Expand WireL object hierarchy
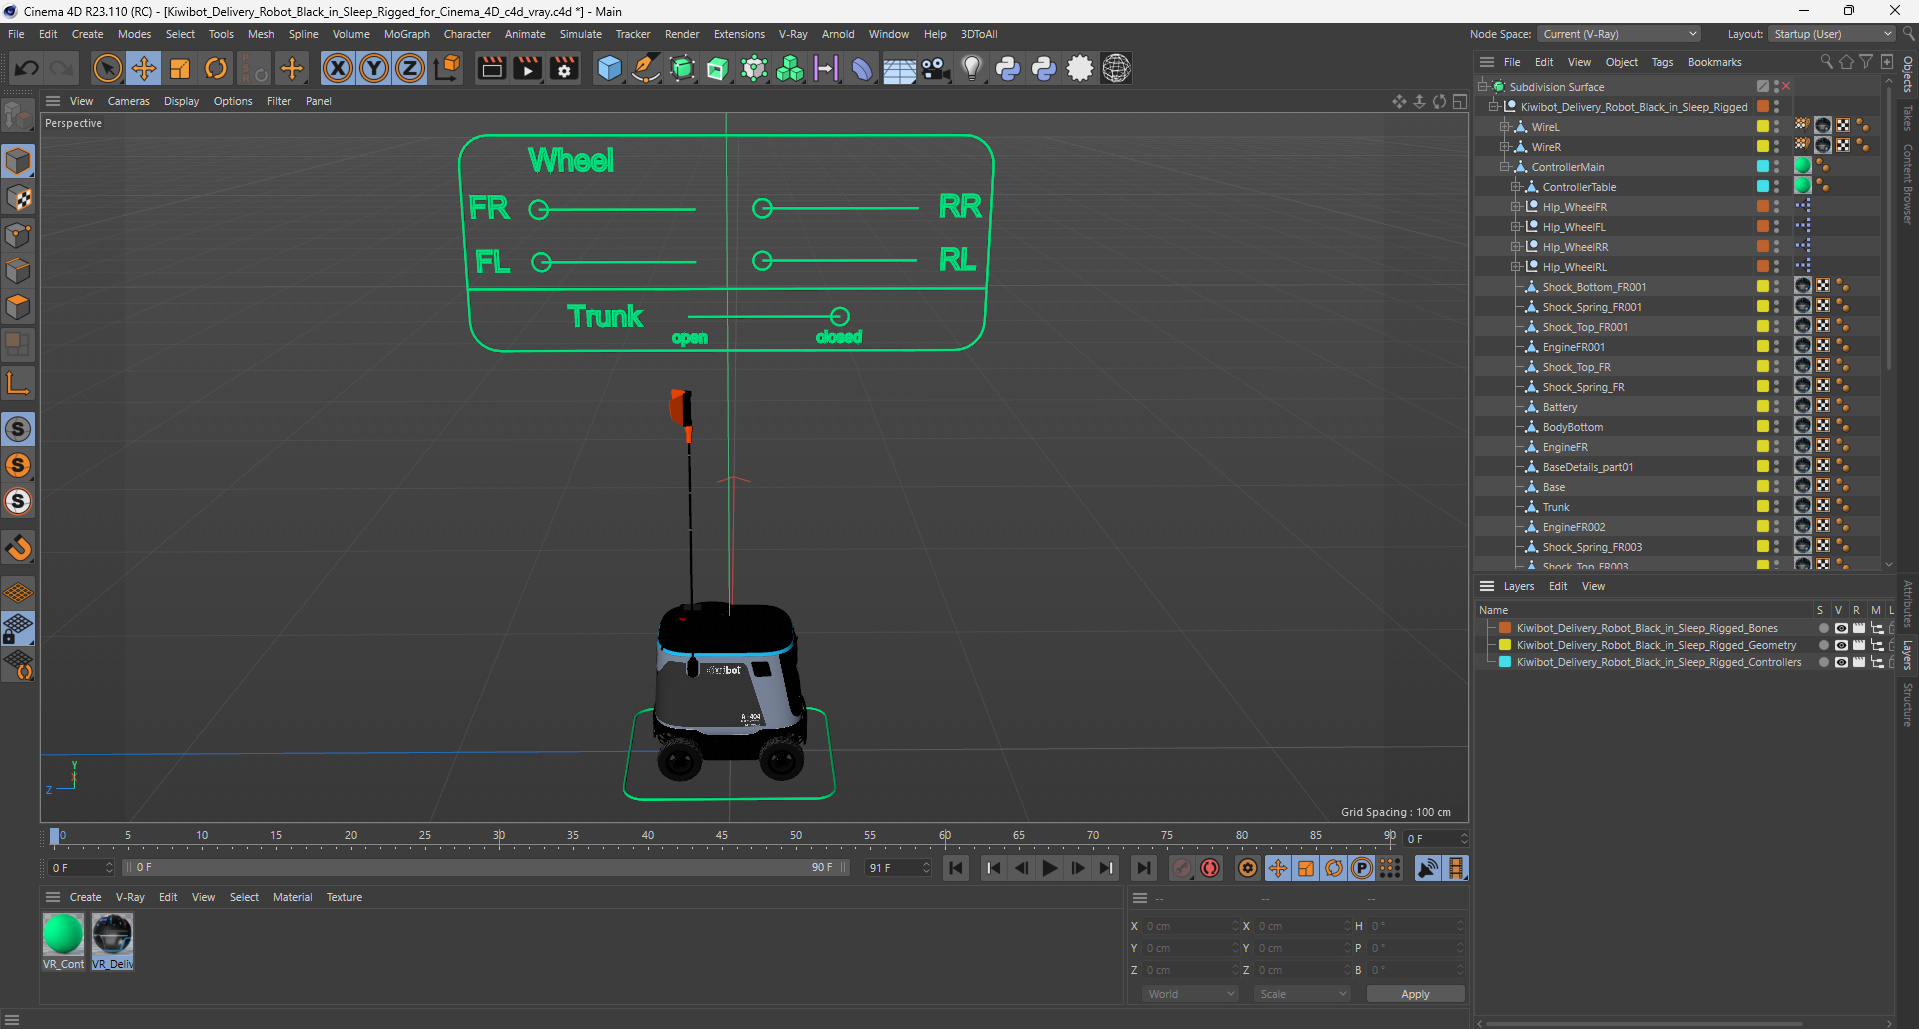 tap(1504, 127)
